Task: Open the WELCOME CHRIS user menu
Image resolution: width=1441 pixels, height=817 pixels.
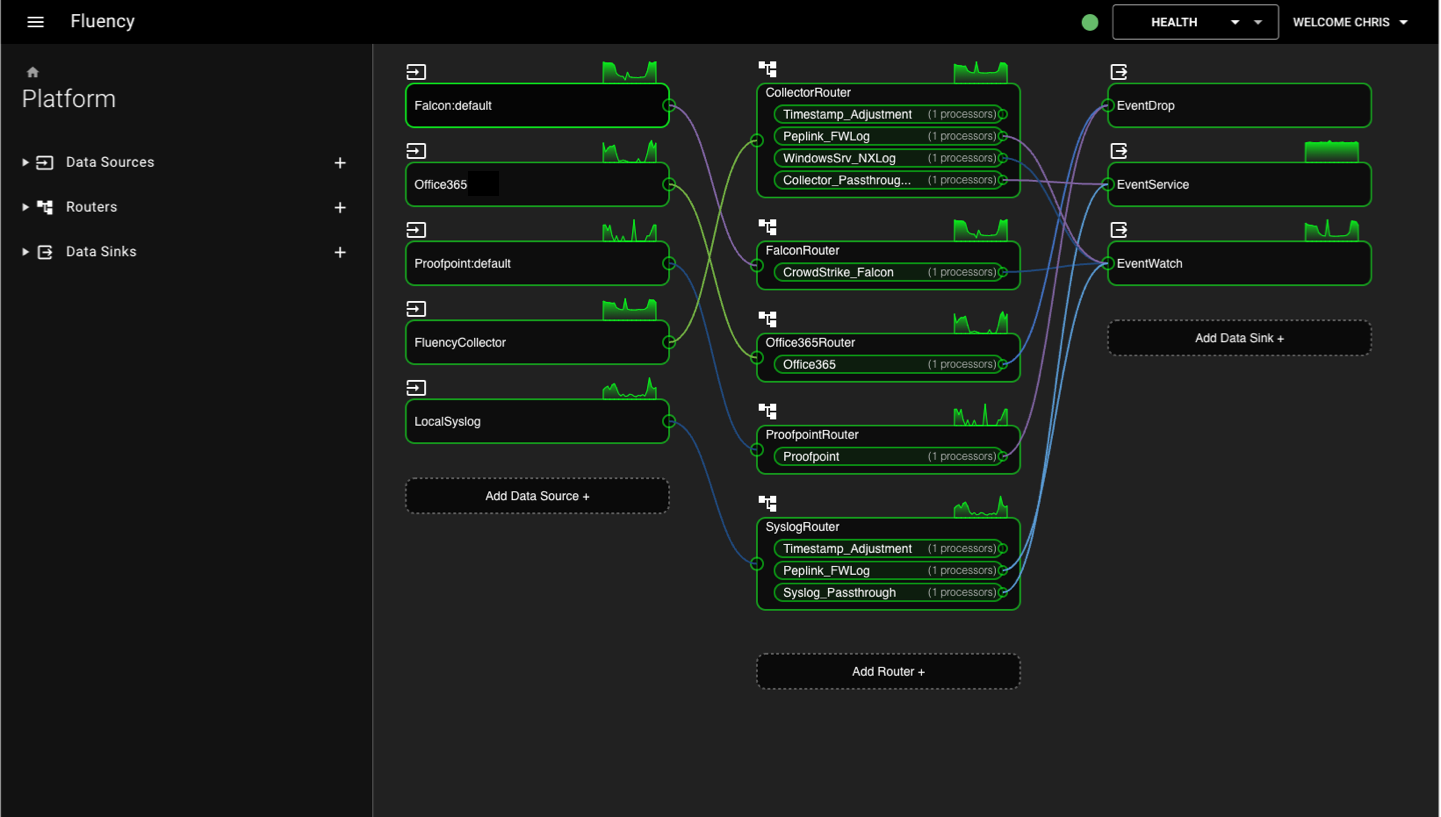Action: [x=1350, y=22]
